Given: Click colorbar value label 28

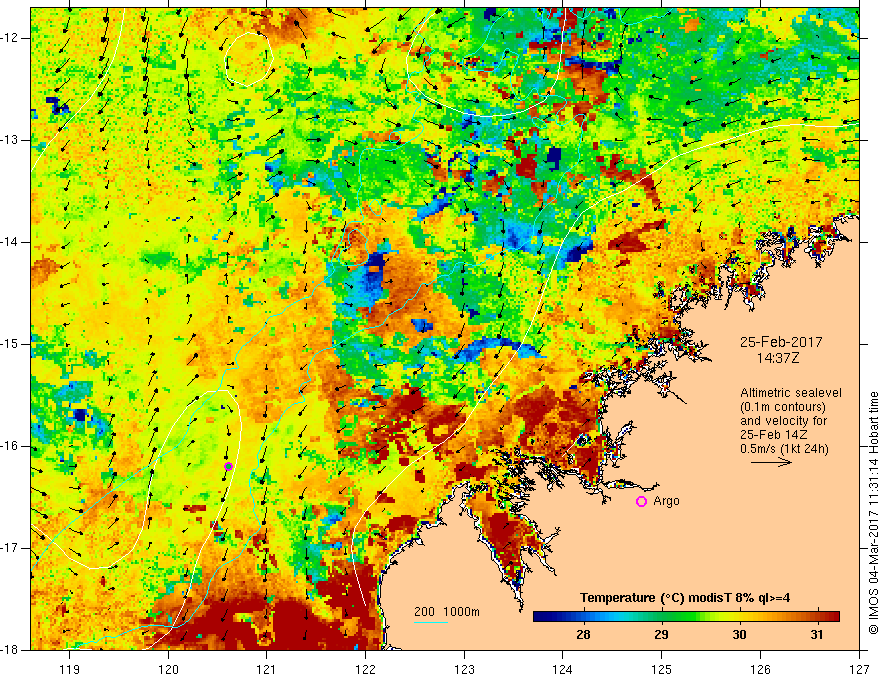Looking at the screenshot, I should pos(583,635).
